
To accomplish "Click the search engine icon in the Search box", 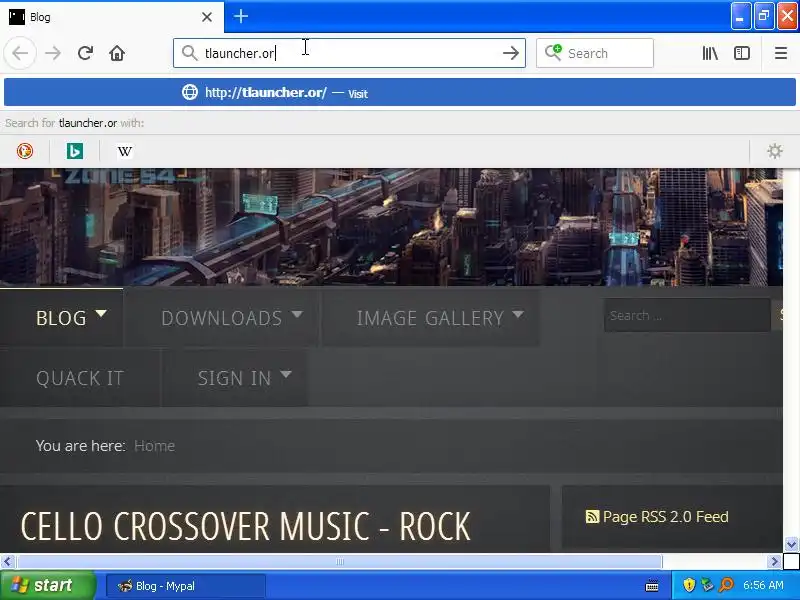I will tap(553, 53).
